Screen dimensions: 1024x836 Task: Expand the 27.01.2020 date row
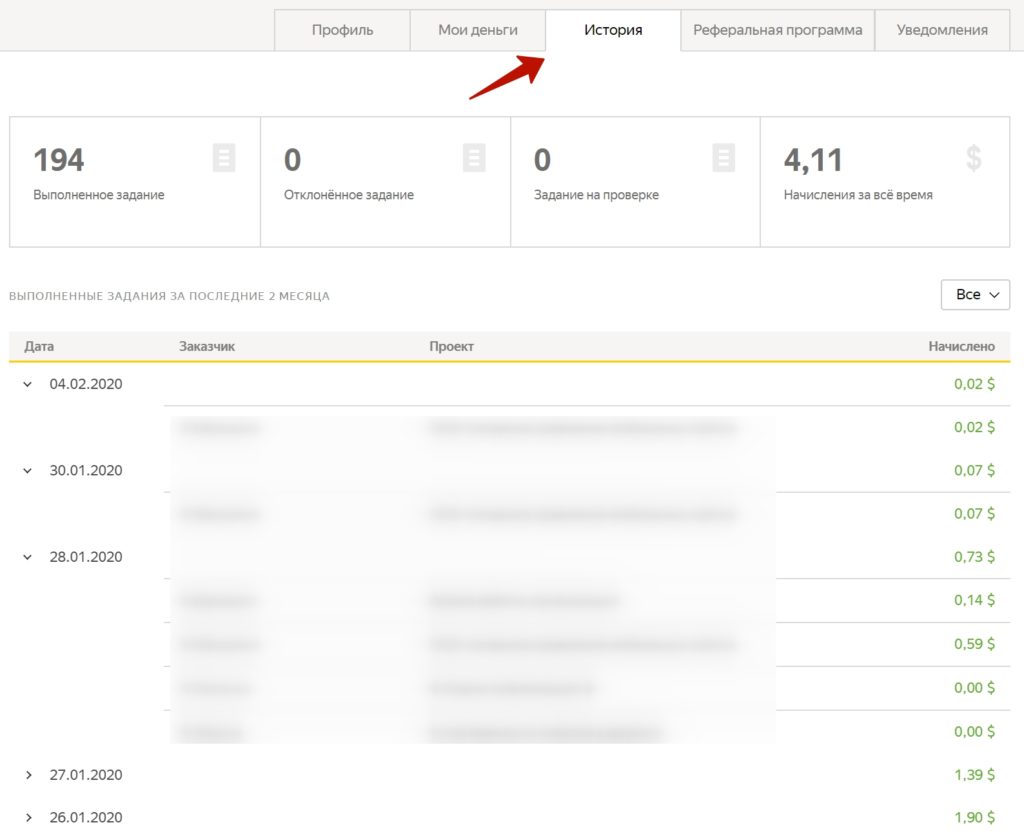[x=28, y=775]
